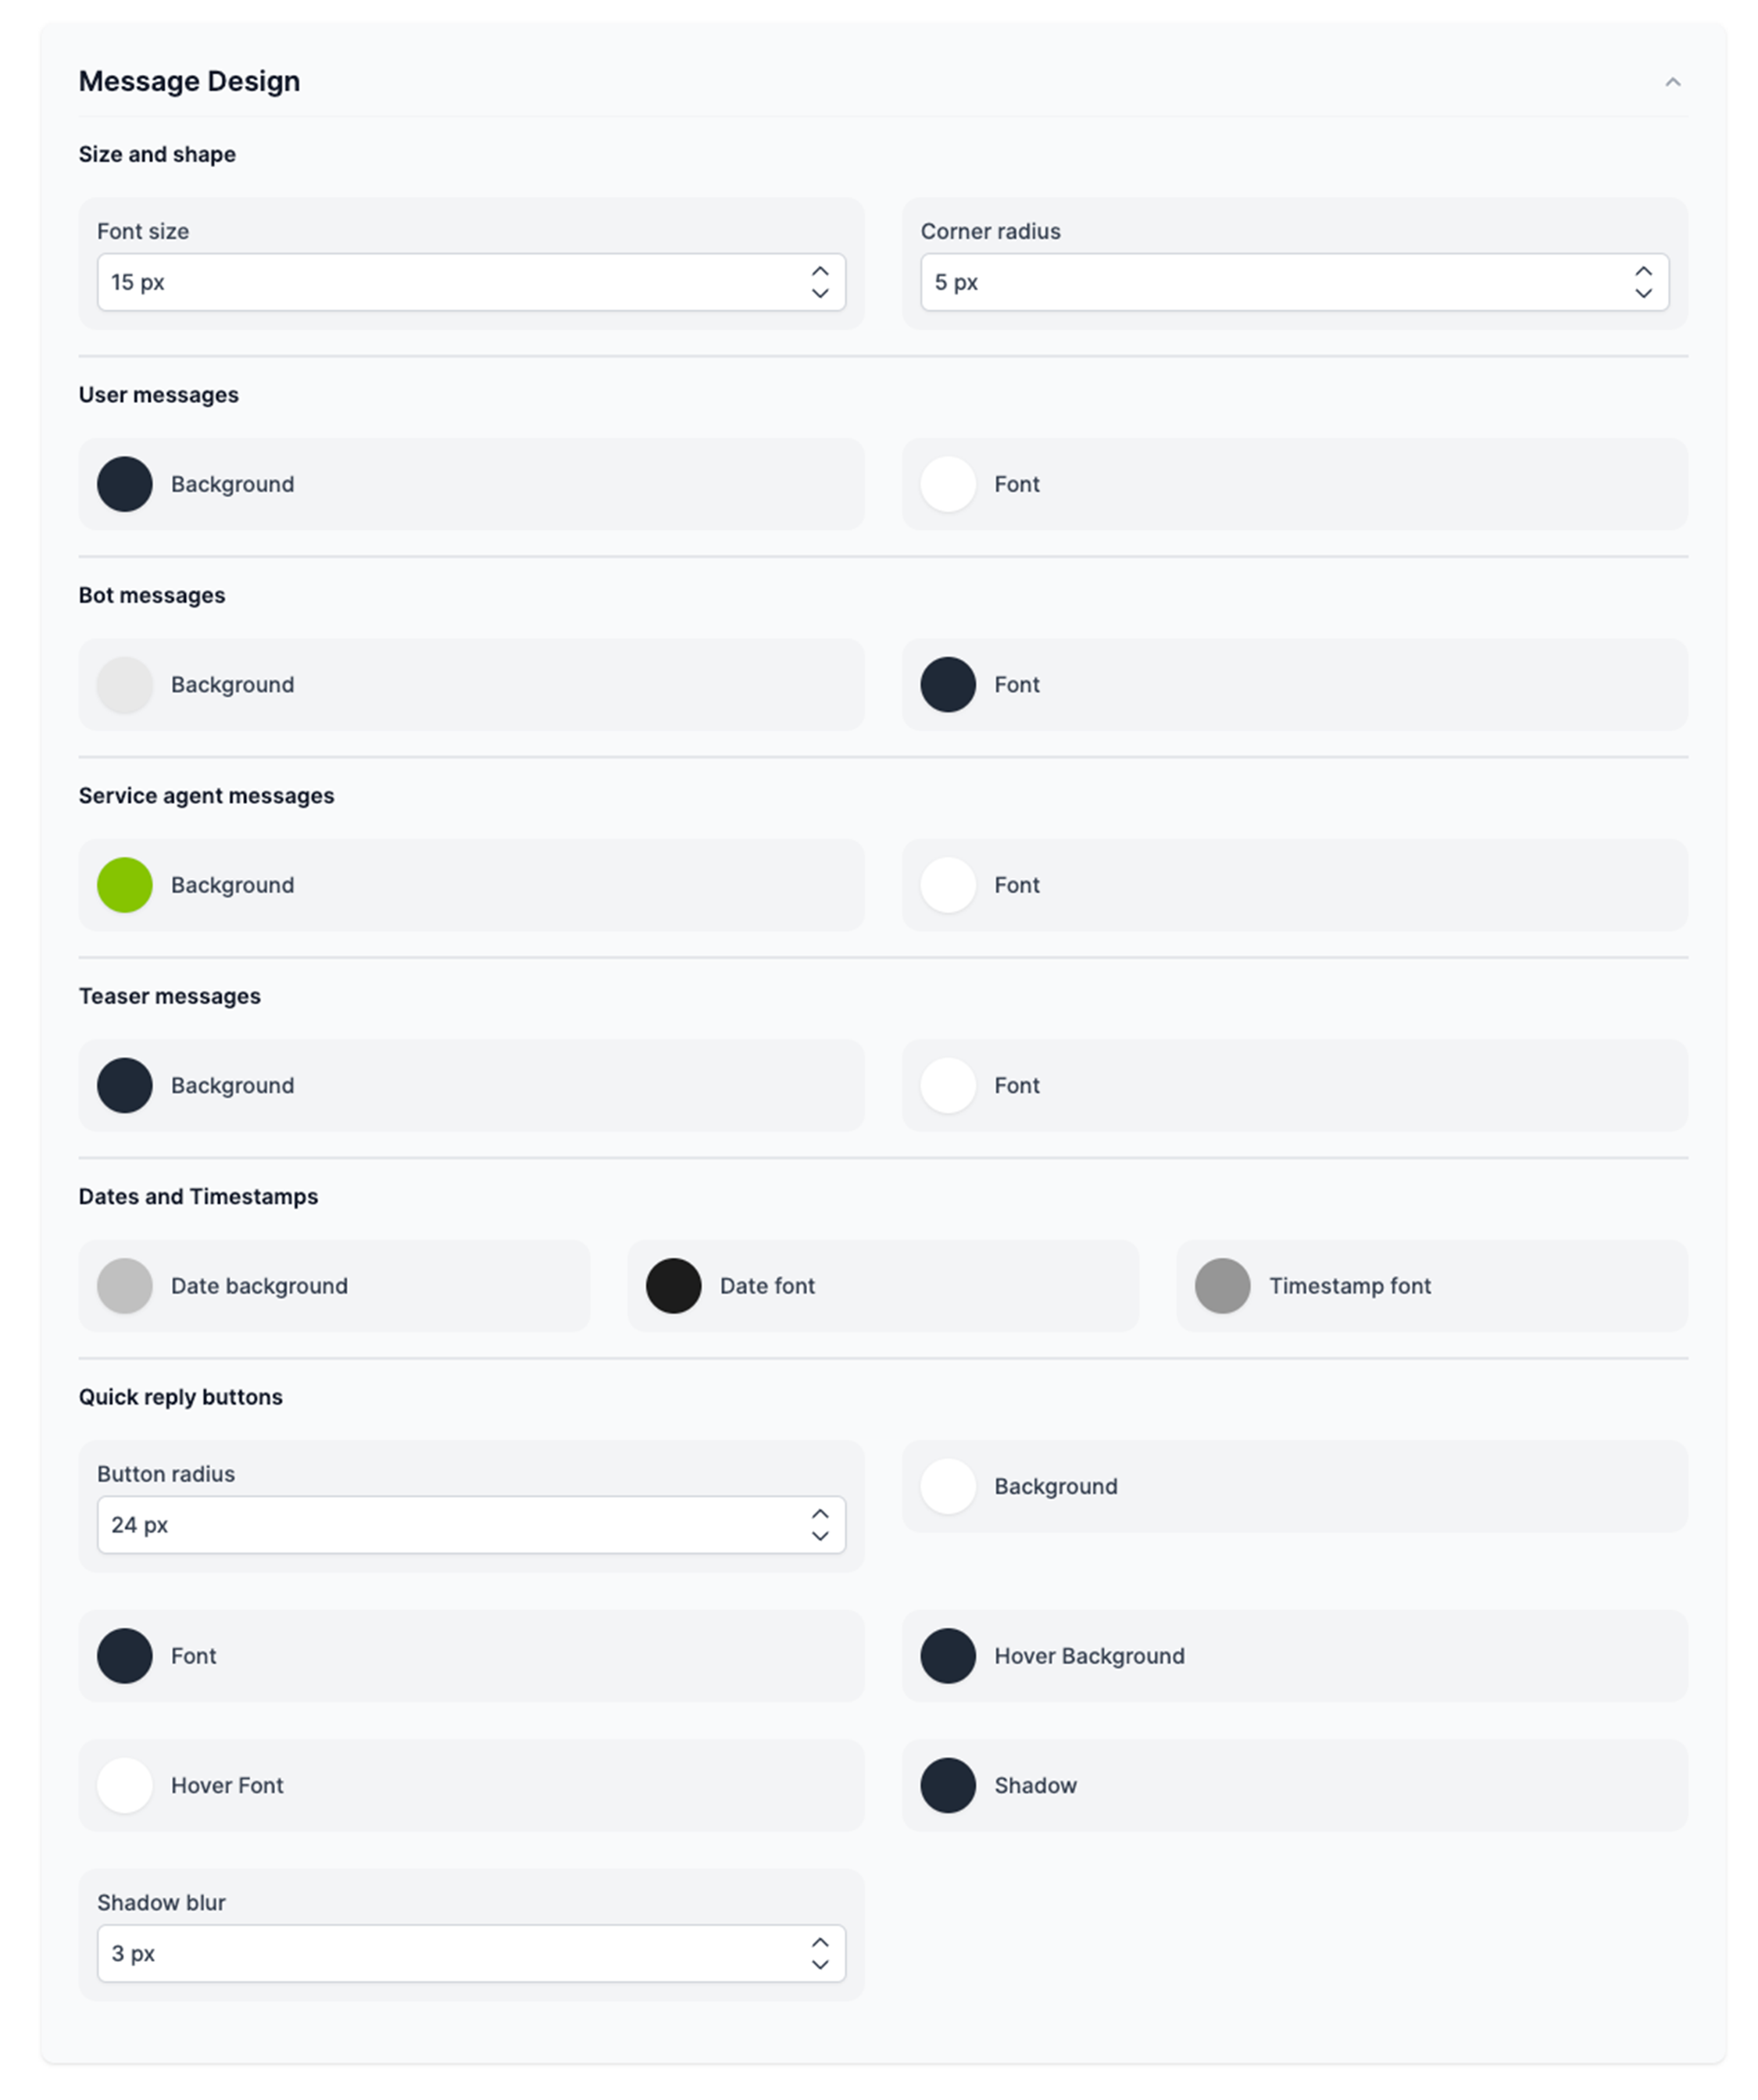This screenshot has width=1758, height=2100.
Task: Click the Corner radius input field
Action: pyautogui.click(x=1294, y=282)
